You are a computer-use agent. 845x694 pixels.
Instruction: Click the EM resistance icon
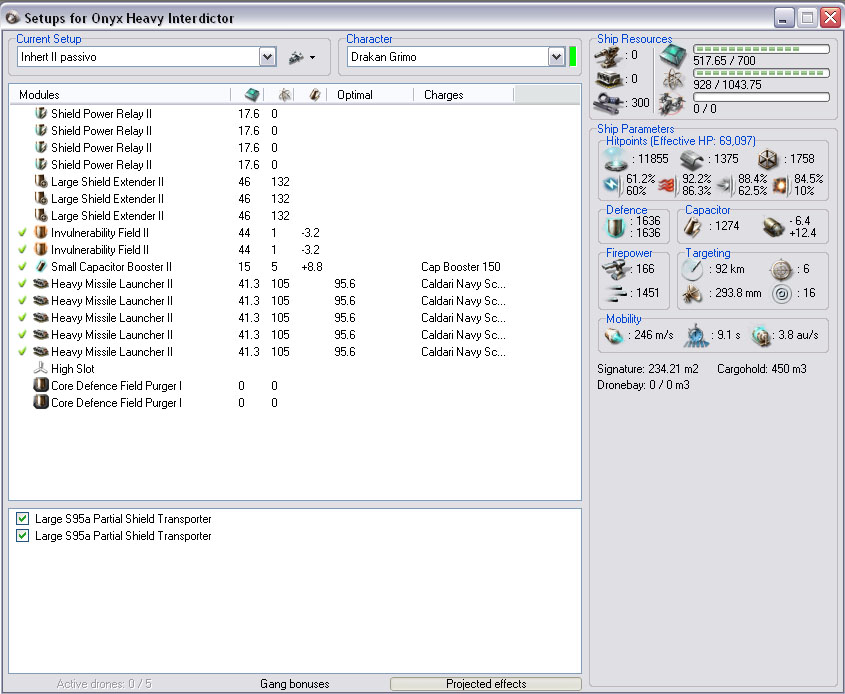coord(613,185)
